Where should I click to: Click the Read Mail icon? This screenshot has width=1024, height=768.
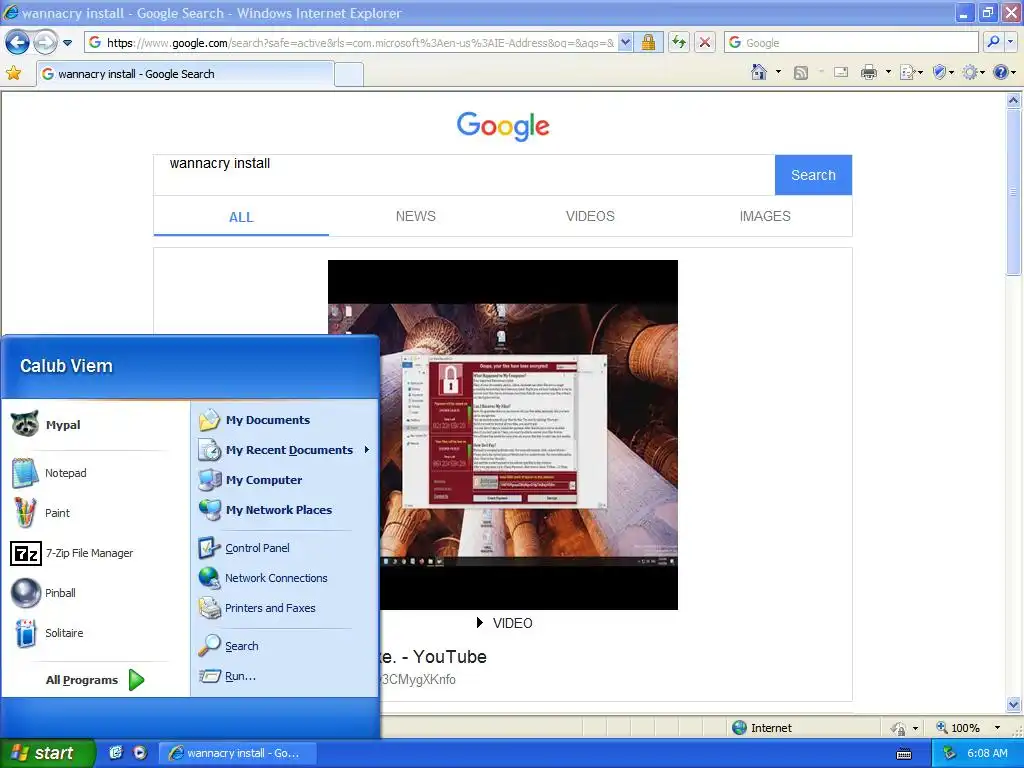(841, 72)
